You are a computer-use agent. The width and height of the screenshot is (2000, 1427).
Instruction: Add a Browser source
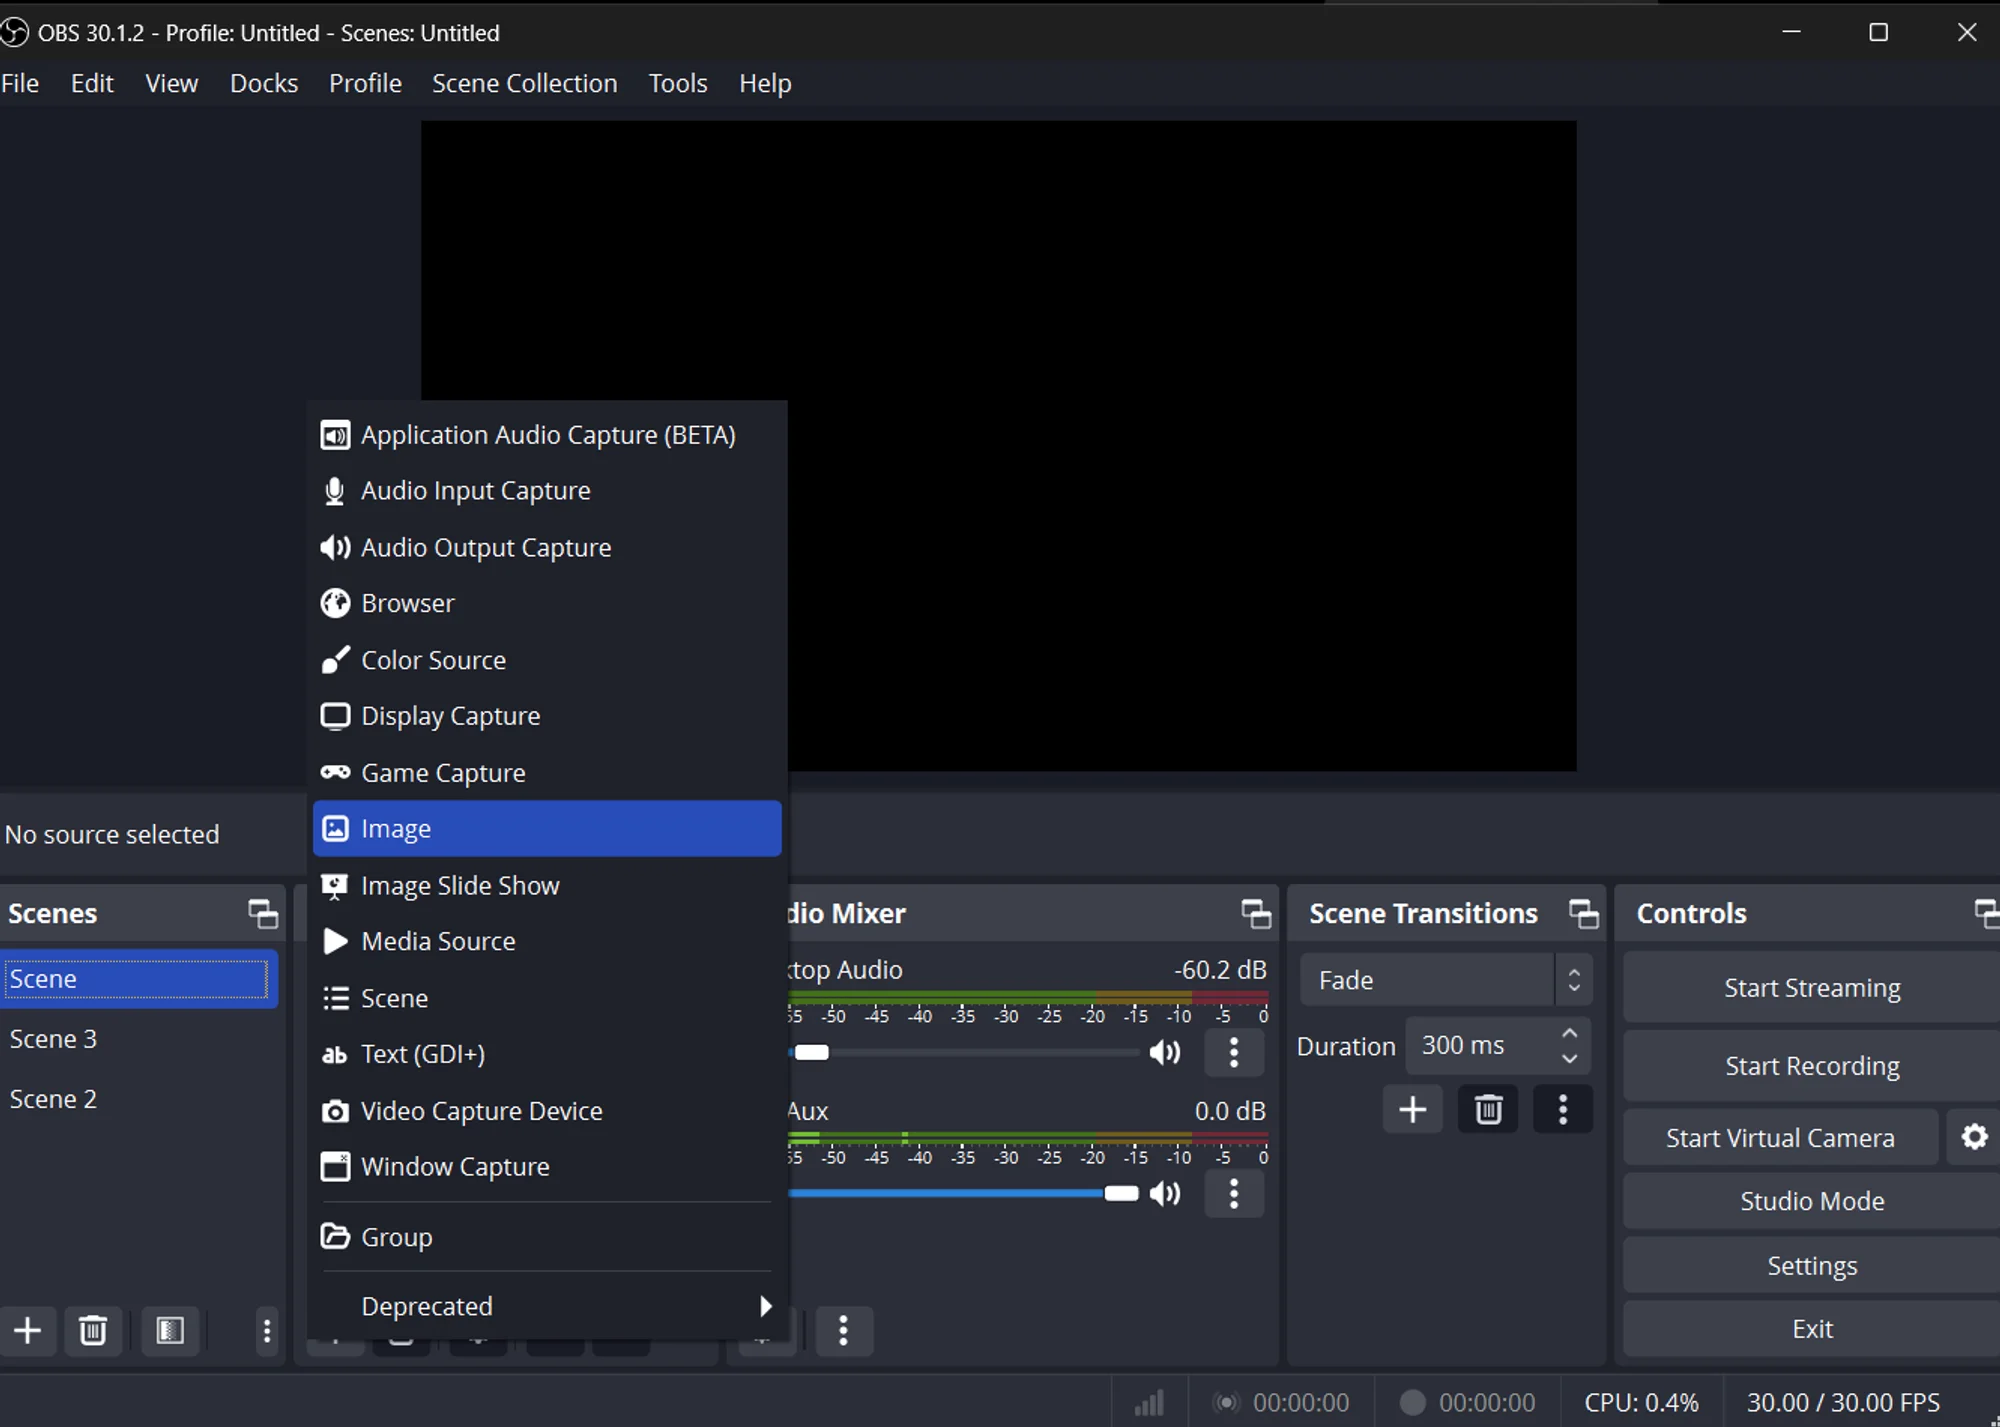[547, 604]
